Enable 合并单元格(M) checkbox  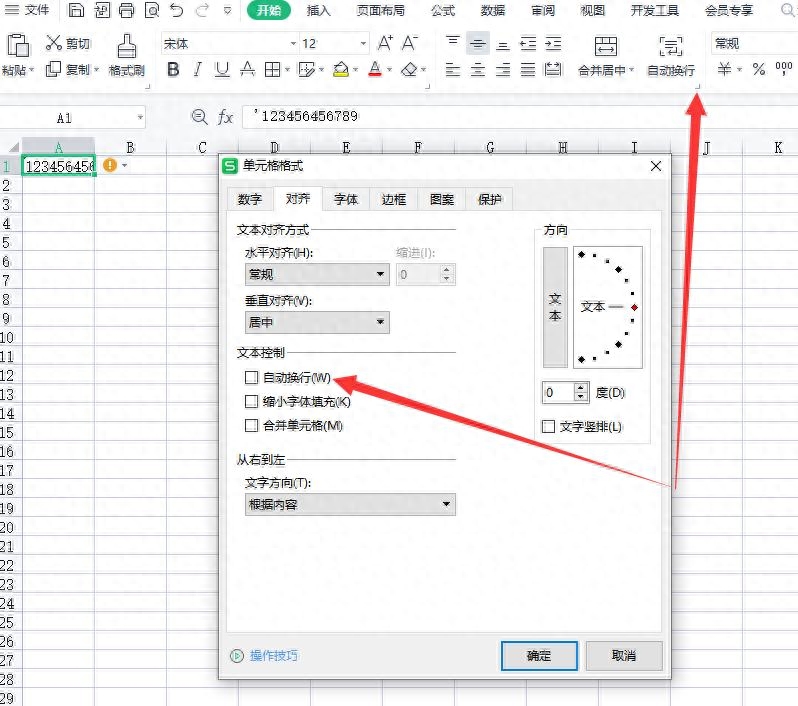251,425
